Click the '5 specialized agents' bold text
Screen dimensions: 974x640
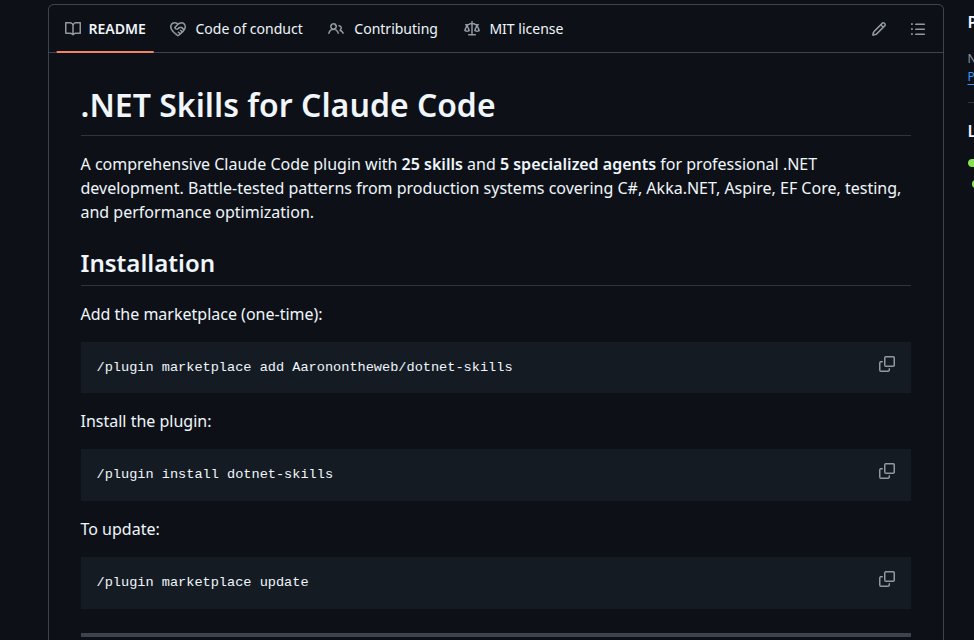tap(578, 164)
